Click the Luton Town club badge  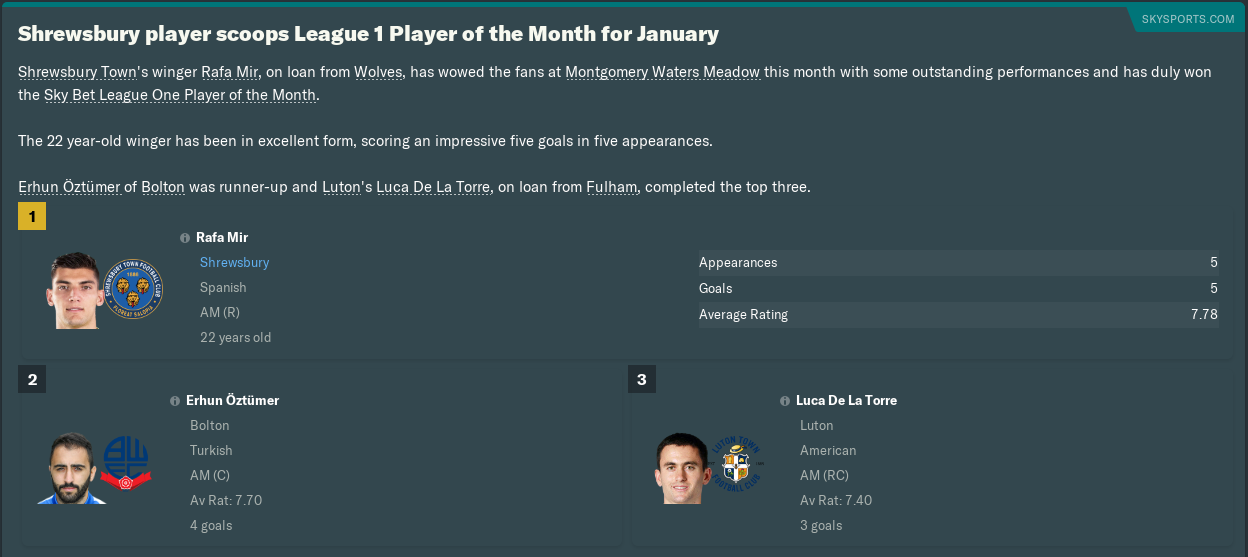pyautogui.click(x=736, y=465)
